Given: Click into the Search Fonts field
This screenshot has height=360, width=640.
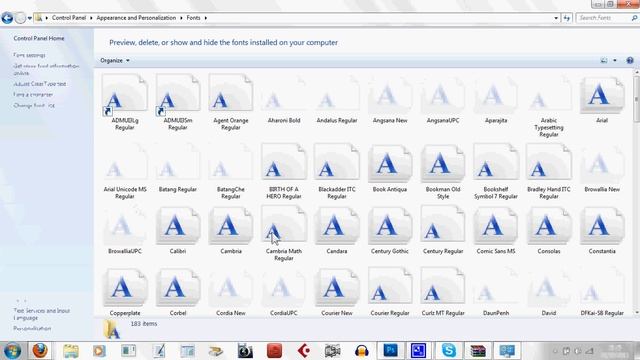Looking at the screenshot, I should tap(606, 18).
